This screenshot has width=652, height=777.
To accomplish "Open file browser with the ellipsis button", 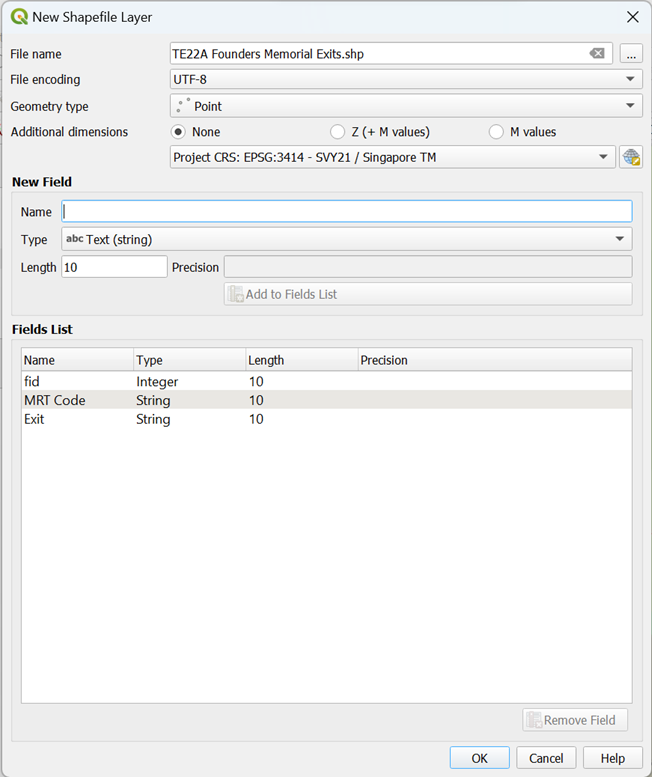I will coord(630,54).
